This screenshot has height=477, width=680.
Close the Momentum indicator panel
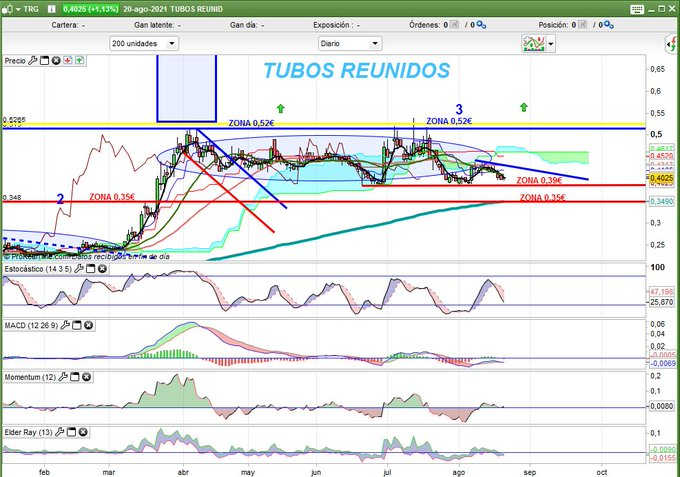pyautogui.click(x=86, y=377)
